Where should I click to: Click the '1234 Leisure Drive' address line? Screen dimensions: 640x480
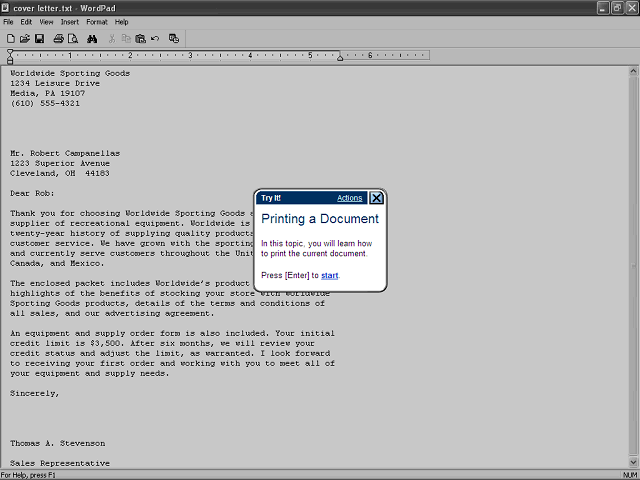tap(55, 83)
